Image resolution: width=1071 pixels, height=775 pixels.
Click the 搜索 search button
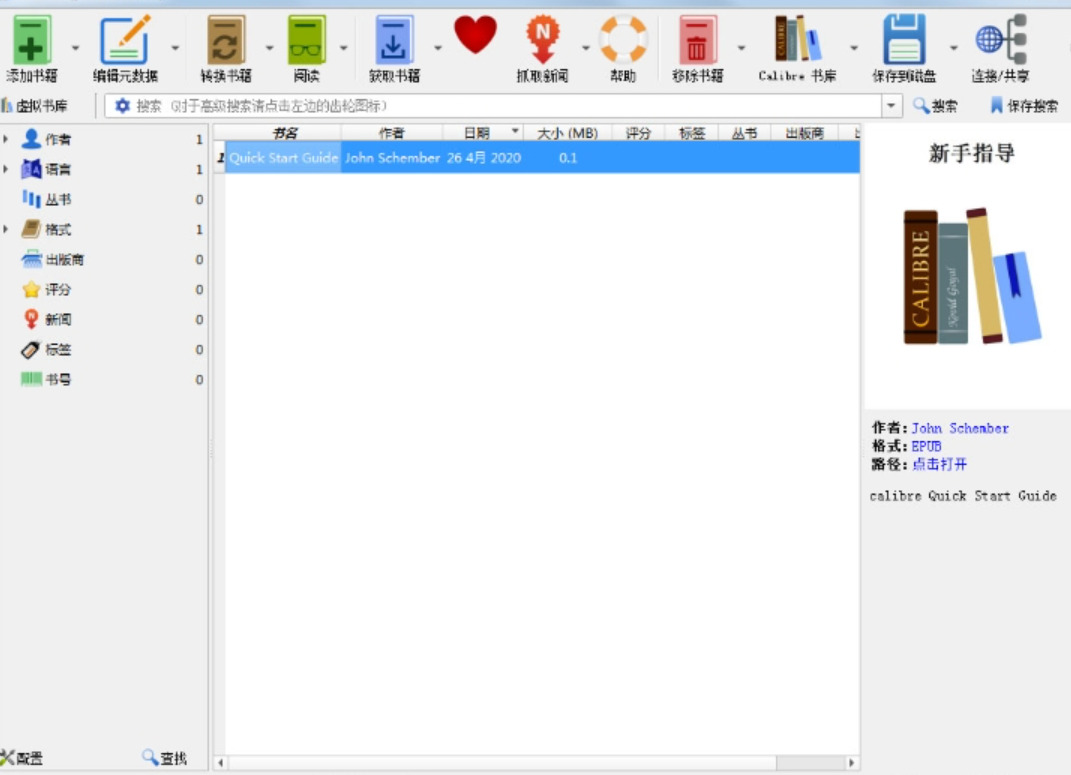pyautogui.click(x=935, y=106)
